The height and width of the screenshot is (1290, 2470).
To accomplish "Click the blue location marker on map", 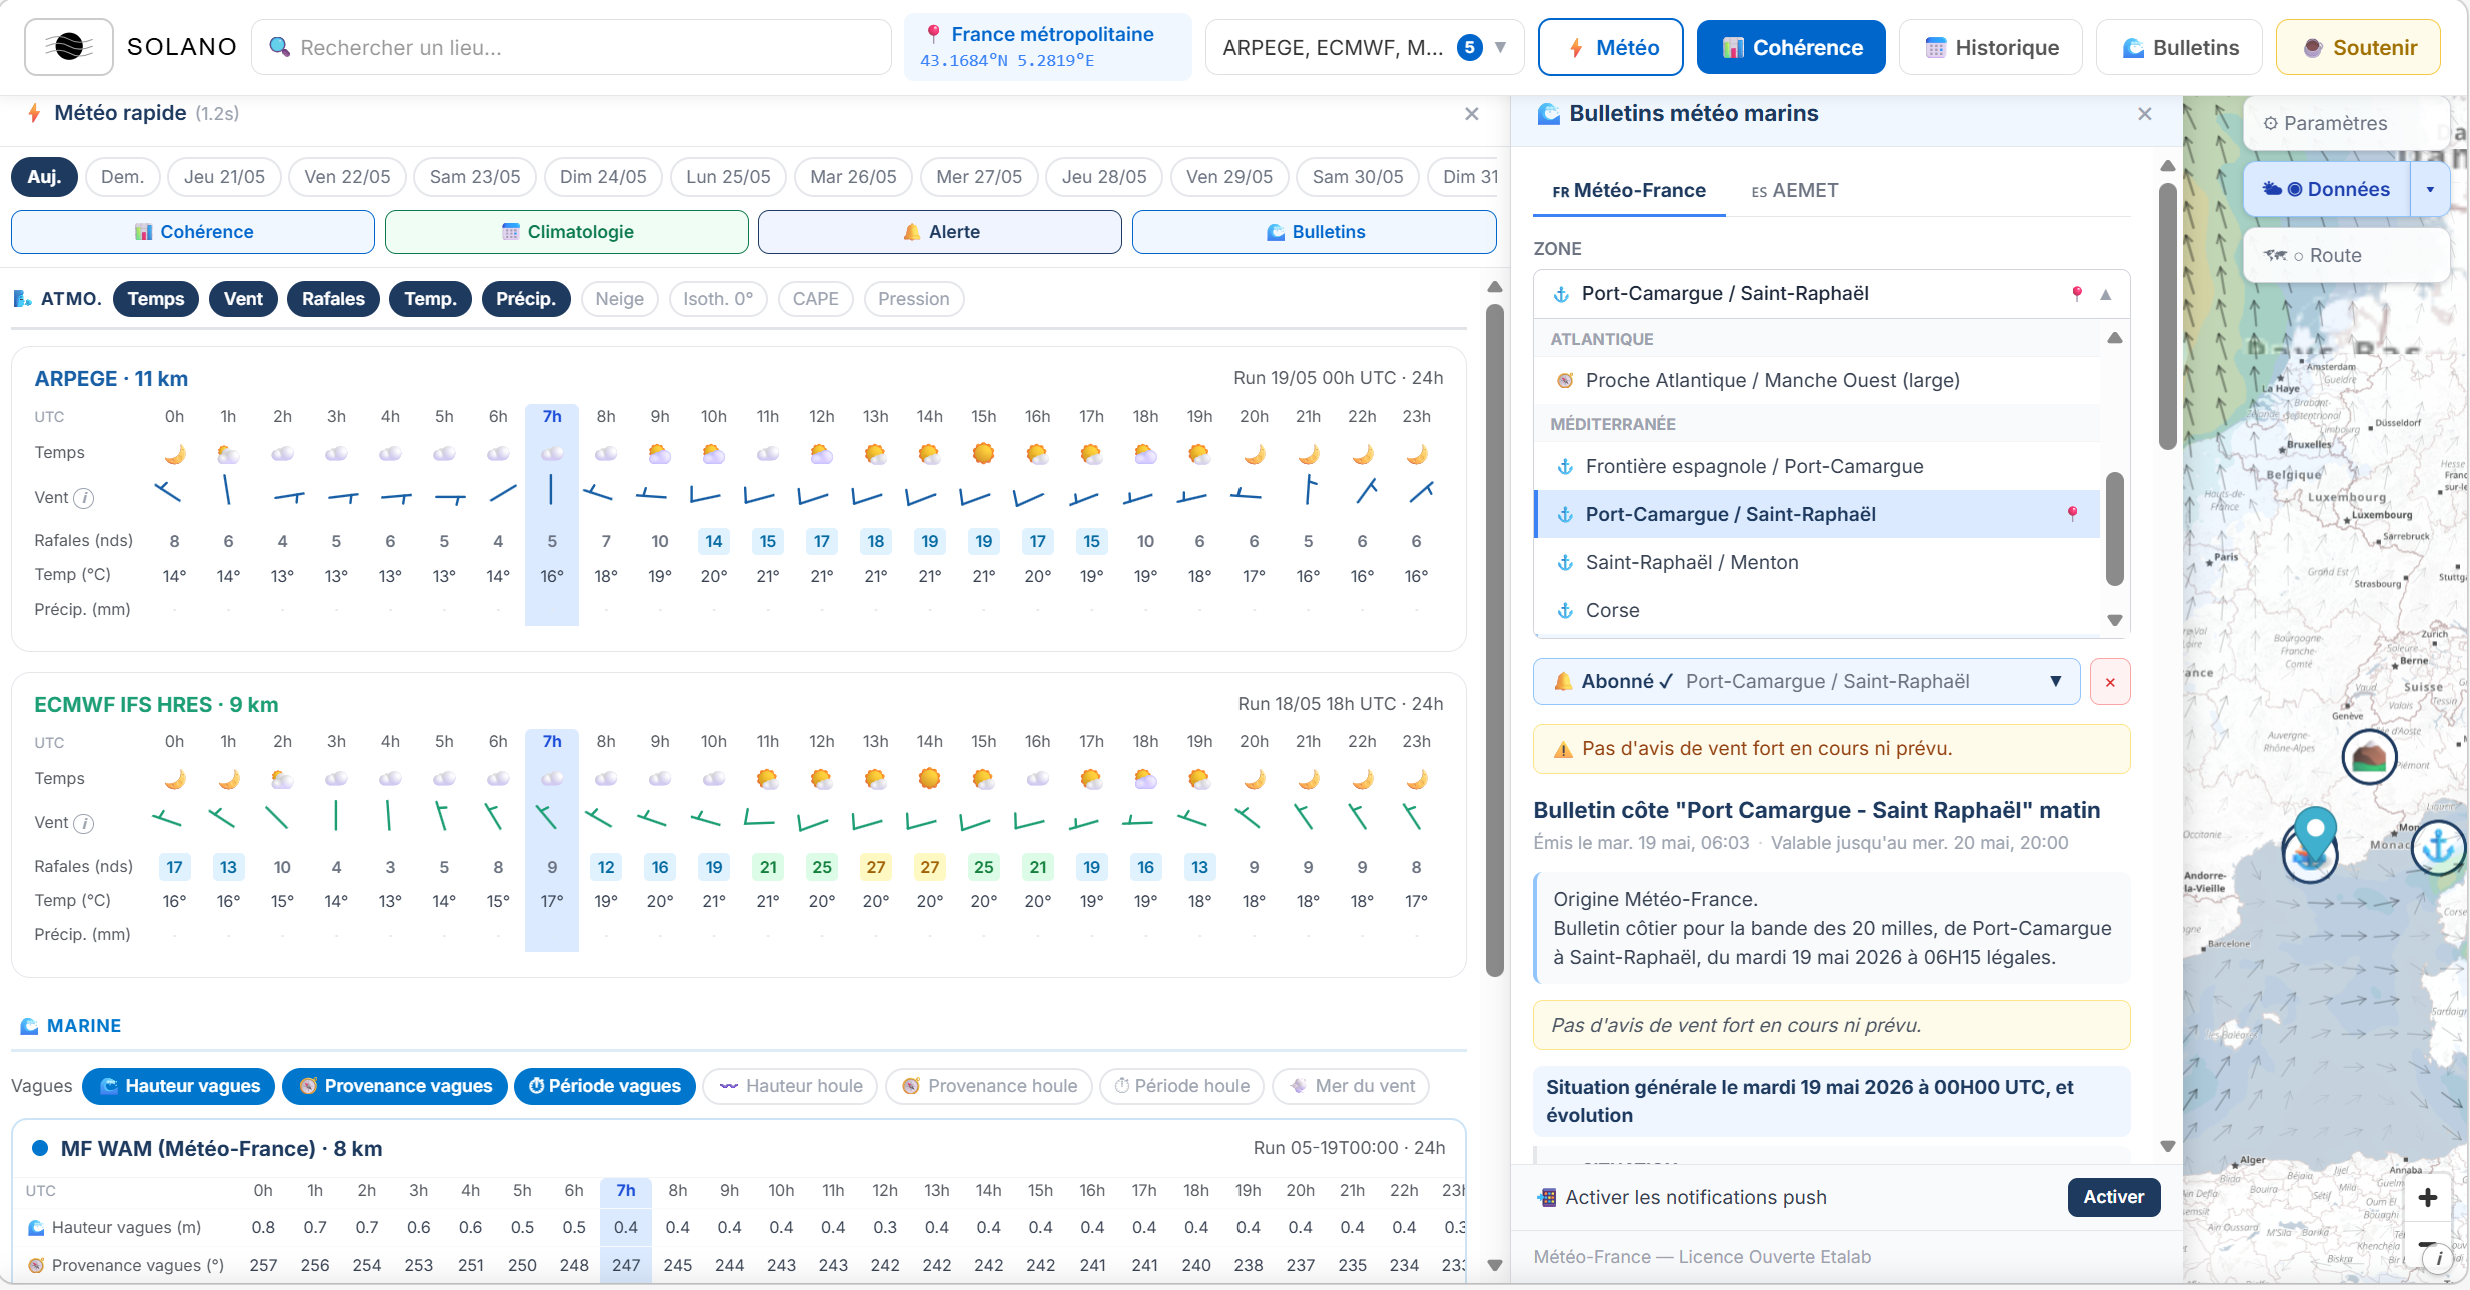I will [2314, 834].
